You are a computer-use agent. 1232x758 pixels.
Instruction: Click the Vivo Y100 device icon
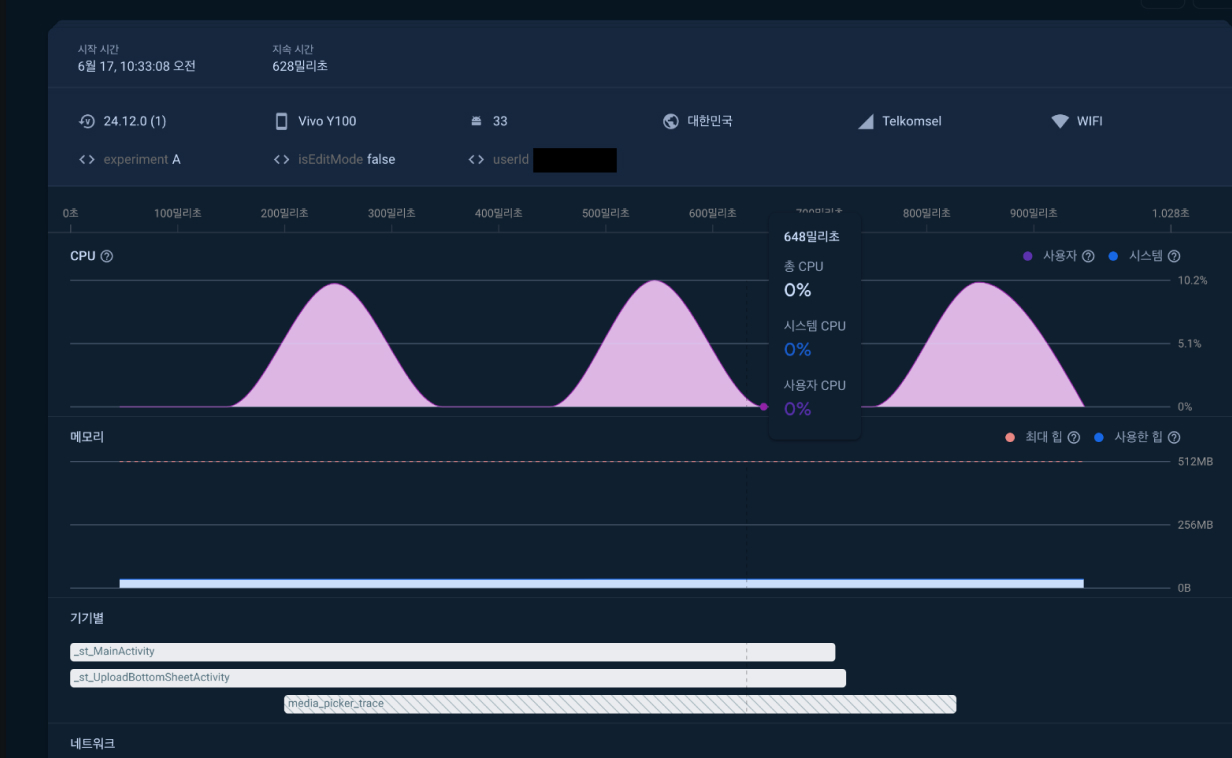(x=281, y=121)
